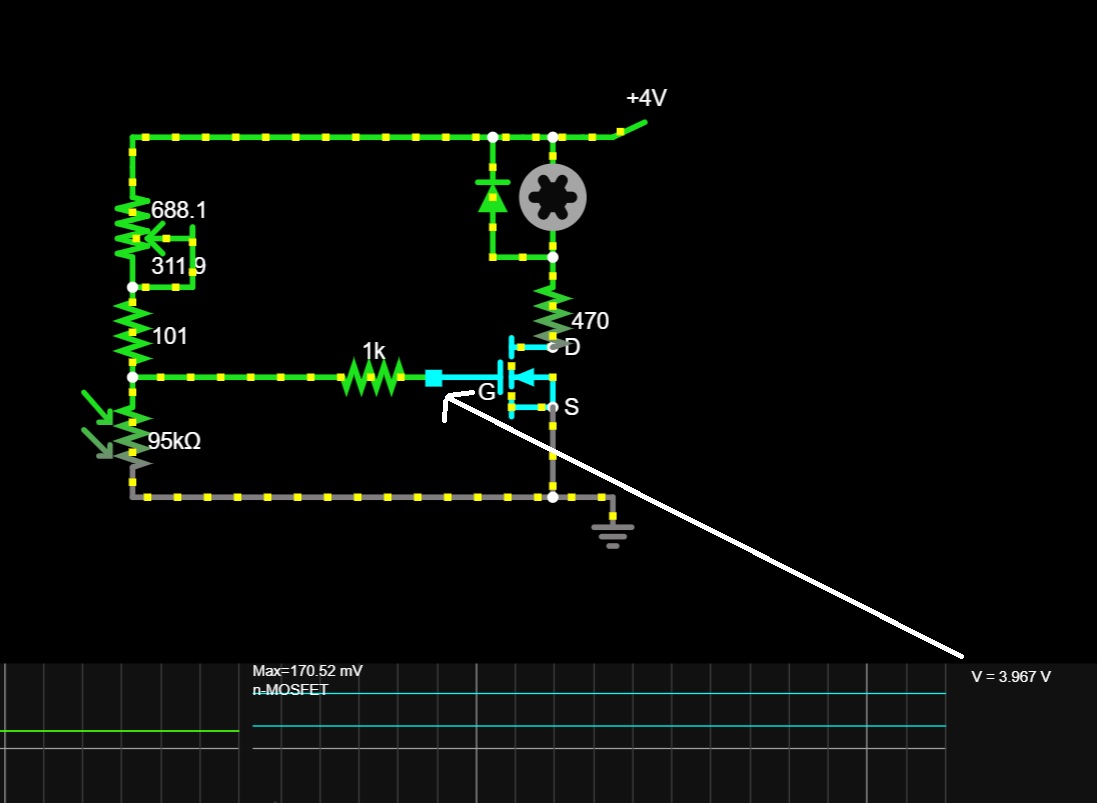Screen dimensions: 1097x803
Task: Click the Max=170.52 mV scope readout
Action: point(308,671)
